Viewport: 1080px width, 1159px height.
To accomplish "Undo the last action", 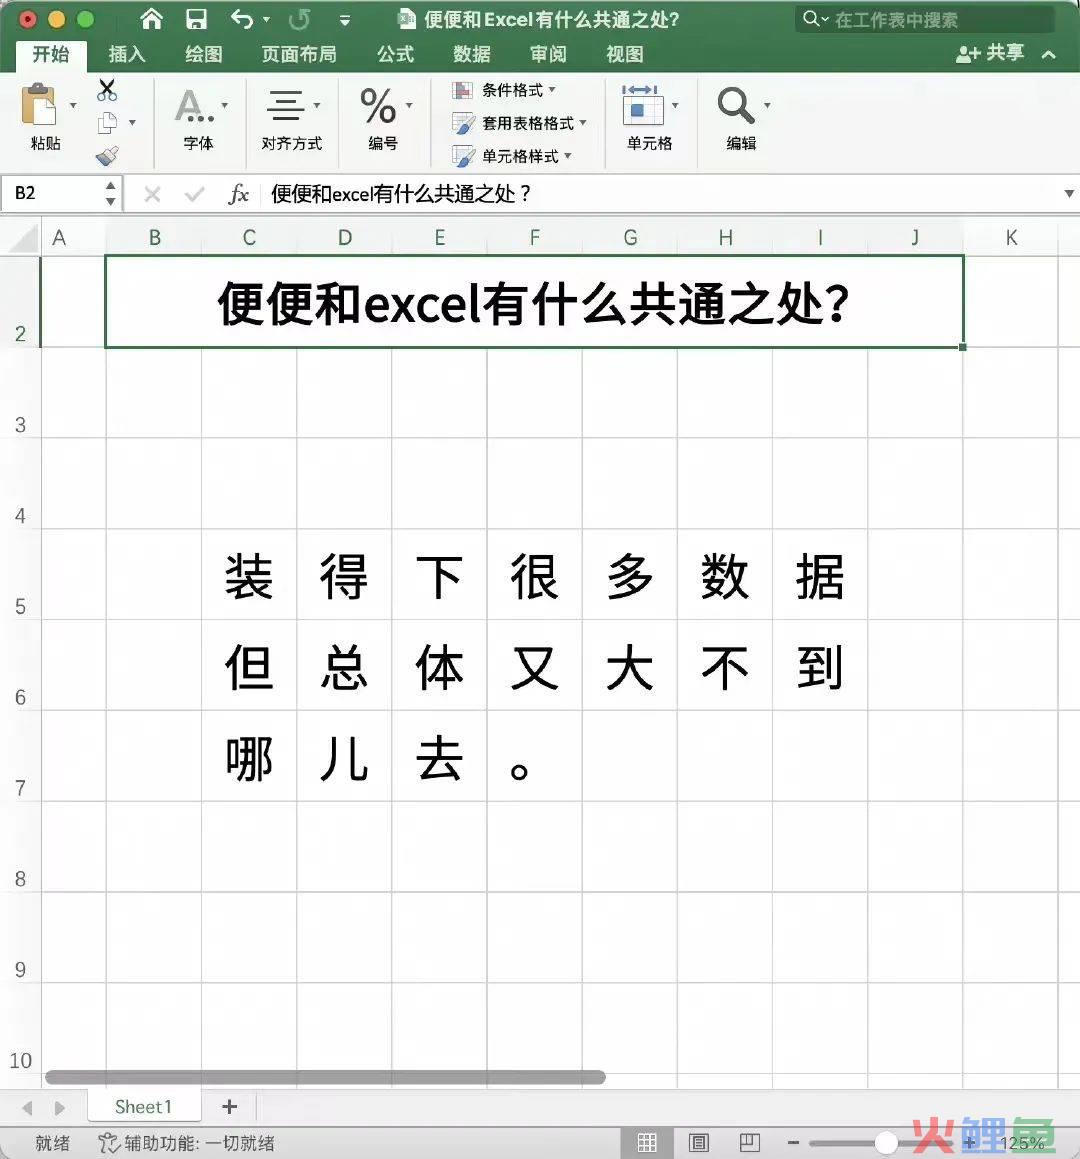I will [242, 18].
